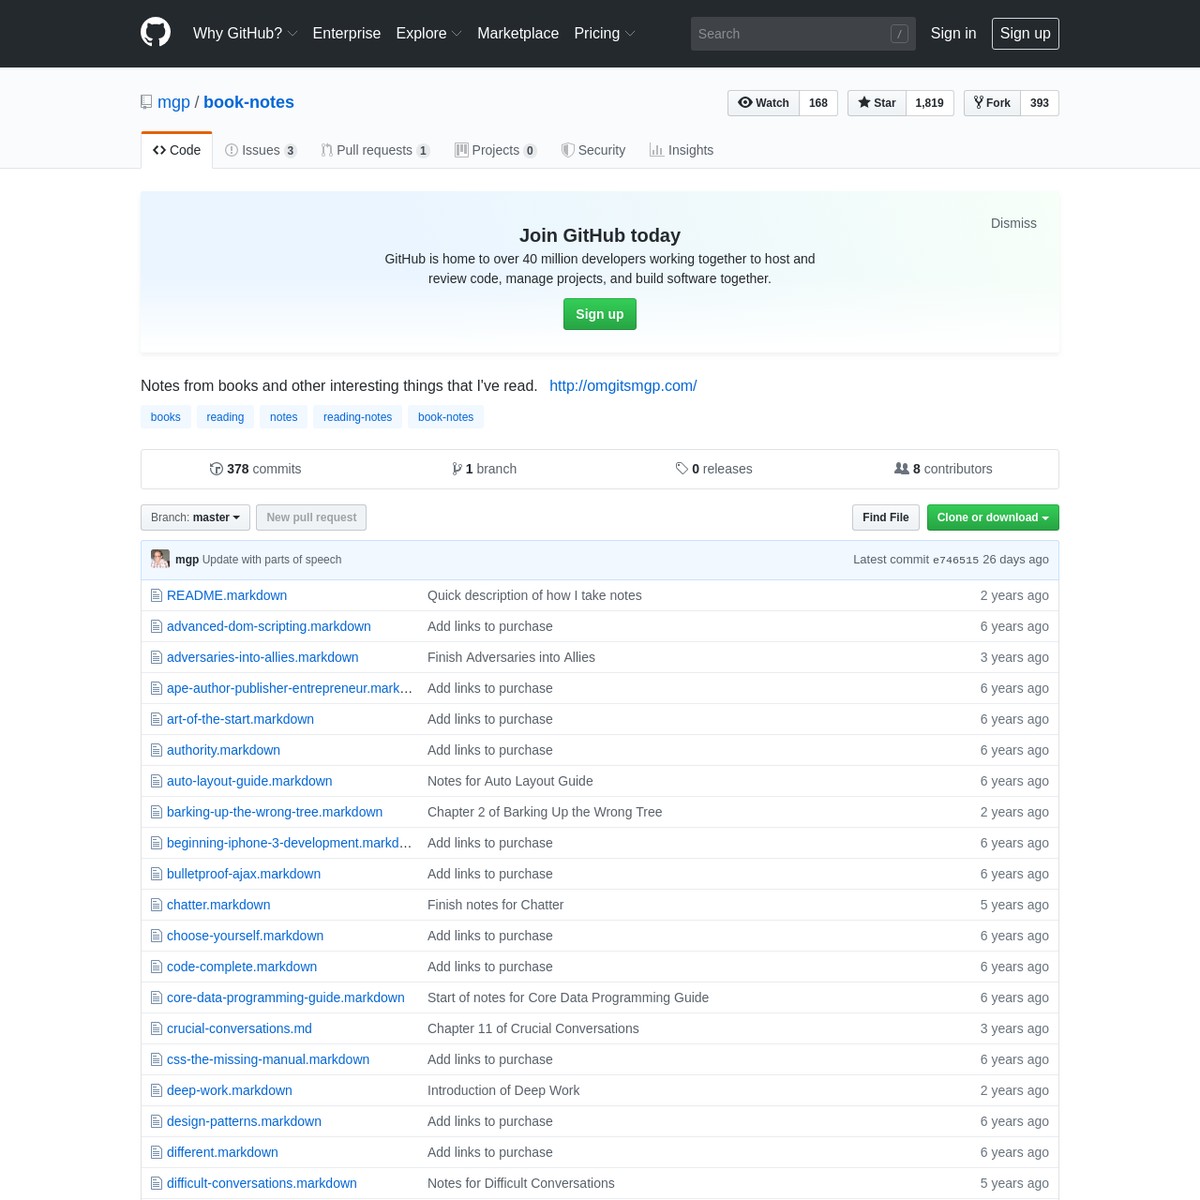Open advanced-dom-scripting.markdown file

pos(269,626)
